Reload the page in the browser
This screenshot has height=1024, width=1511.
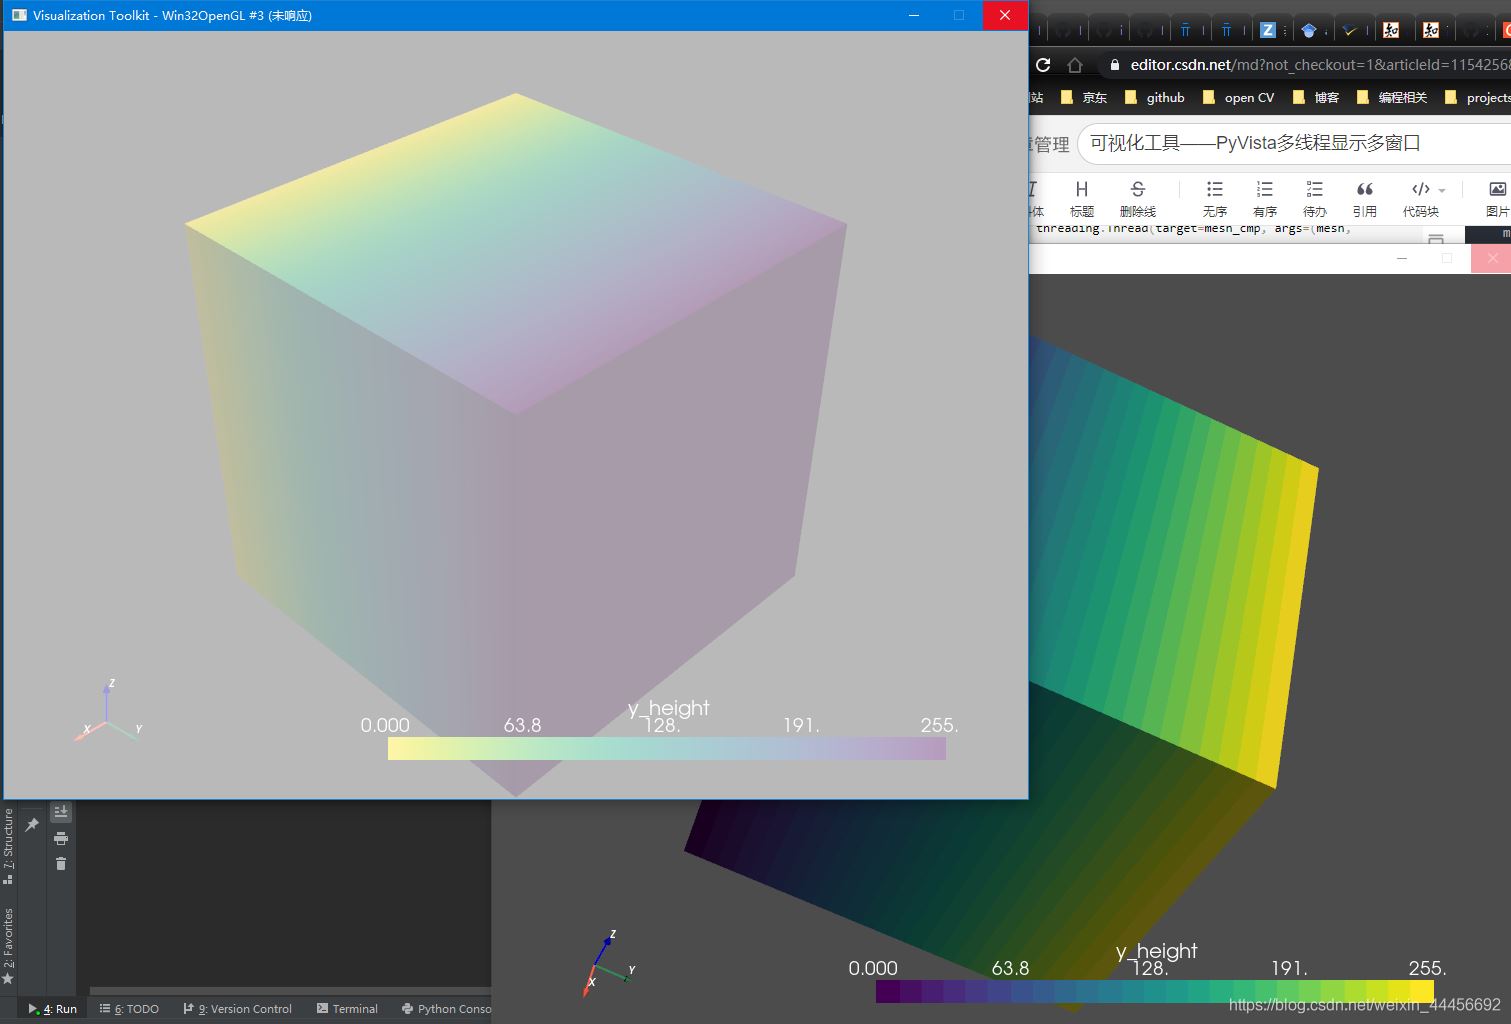1043,65
